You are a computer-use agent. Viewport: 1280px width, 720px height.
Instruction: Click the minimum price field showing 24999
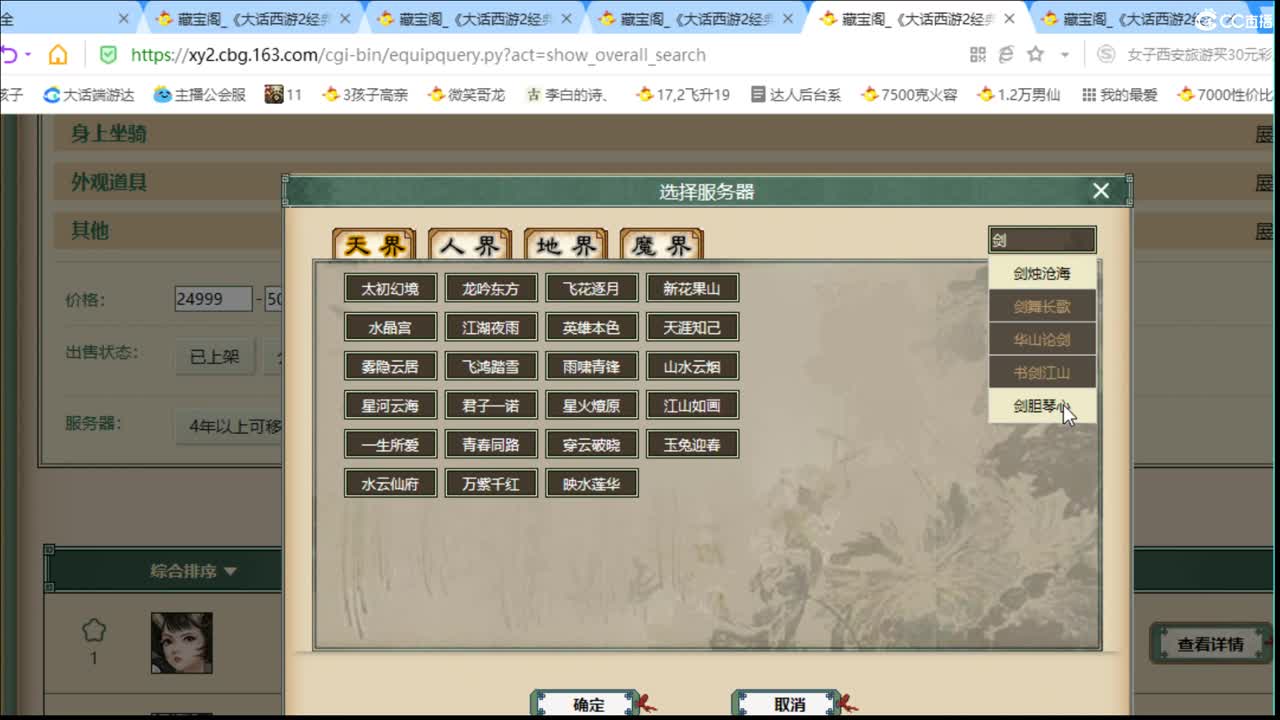click(213, 299)
